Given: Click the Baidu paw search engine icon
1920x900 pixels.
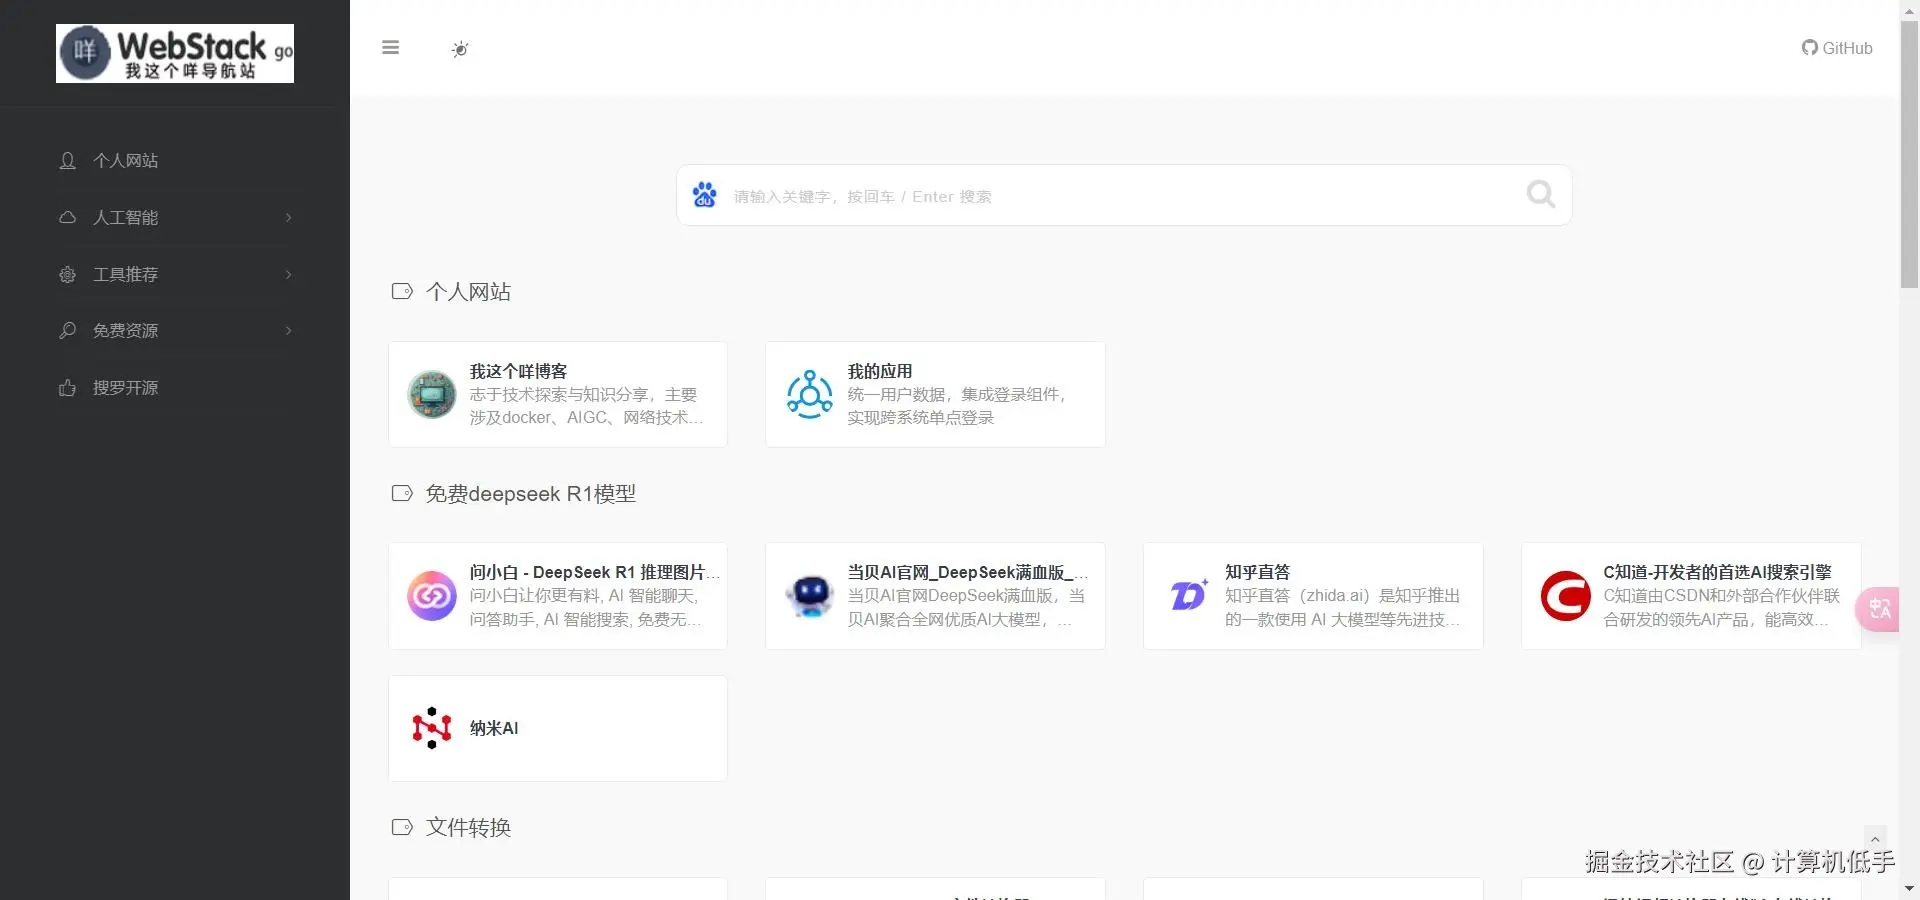Looking at the screenshot, I should (705, 195).
